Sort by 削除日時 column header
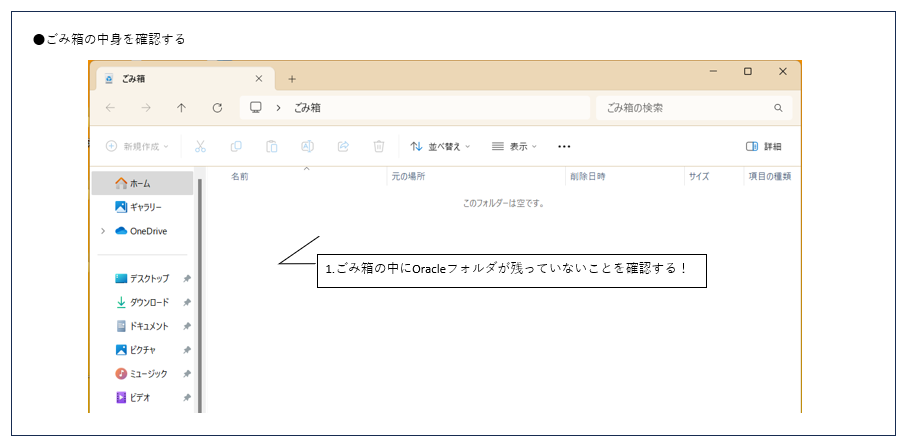Image resolution: width=906 pixels, height=448 pixels. tap(588, 177)
